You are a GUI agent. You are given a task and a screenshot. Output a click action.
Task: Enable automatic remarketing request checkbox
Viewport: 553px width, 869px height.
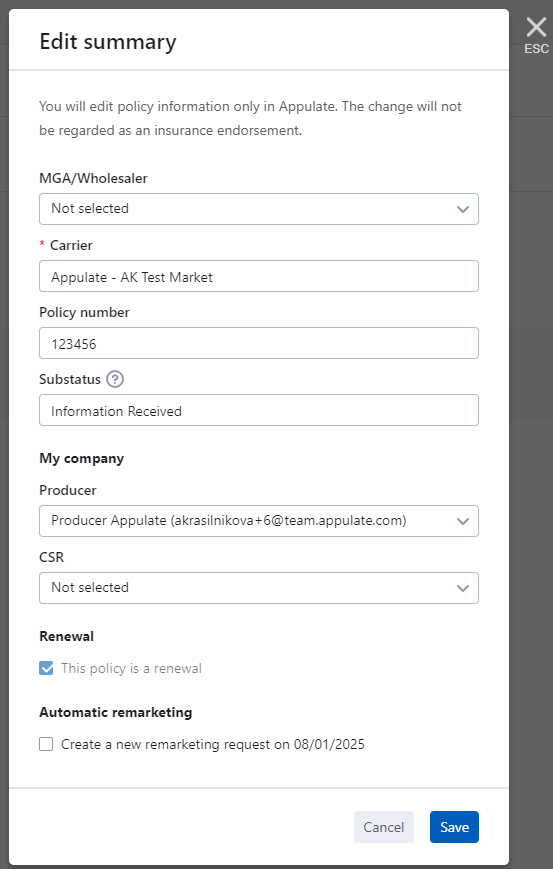(x=47, y=744)
